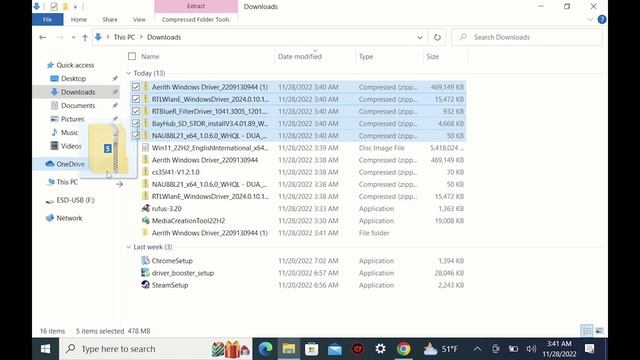Click Downloads in the address breadcrumb
The image size is (640, 360).
tap(164, 37)
